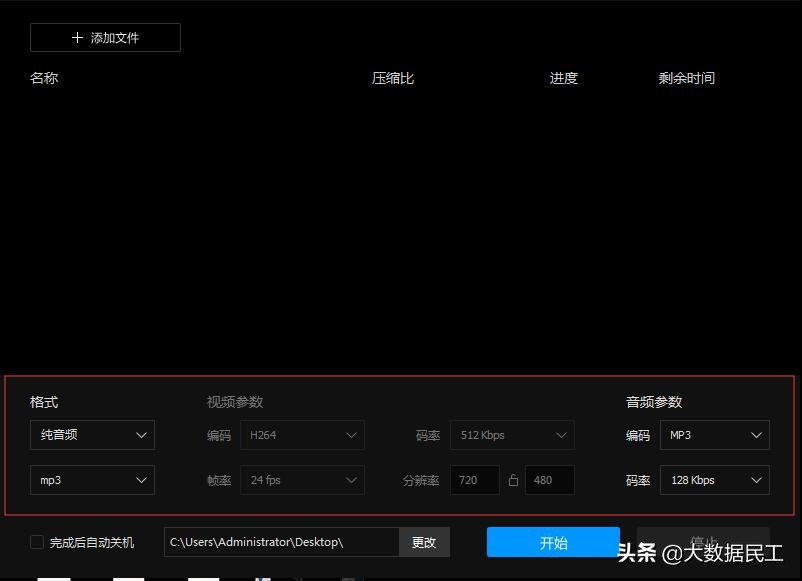This screenshot has height=581, width=802.
Task: Open the audio 码率 128 Kbps dropdown
Action: pos(714,480)
